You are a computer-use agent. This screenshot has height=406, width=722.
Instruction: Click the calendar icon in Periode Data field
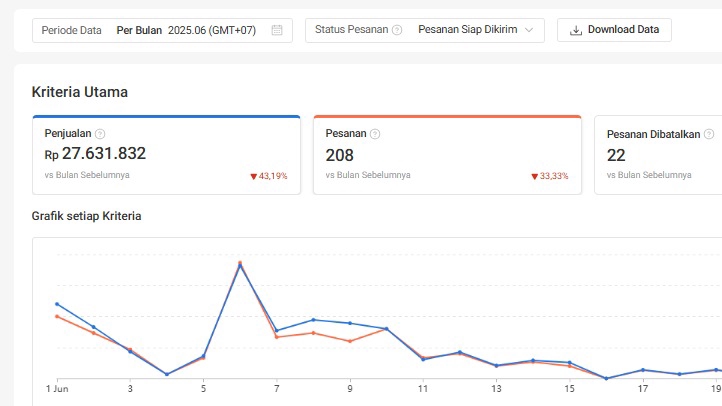277,30
